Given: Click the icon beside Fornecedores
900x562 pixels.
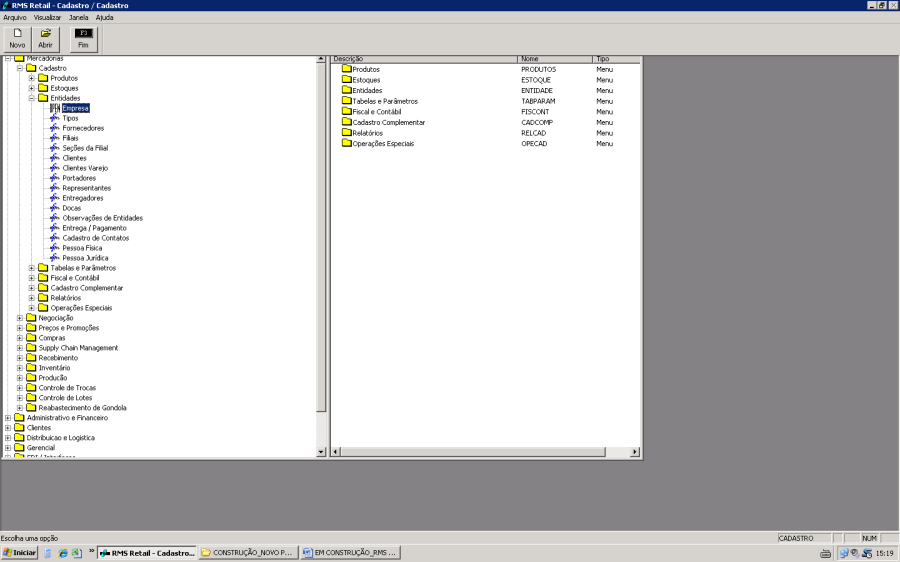Looking at the screenshot, I should [55, 128].
